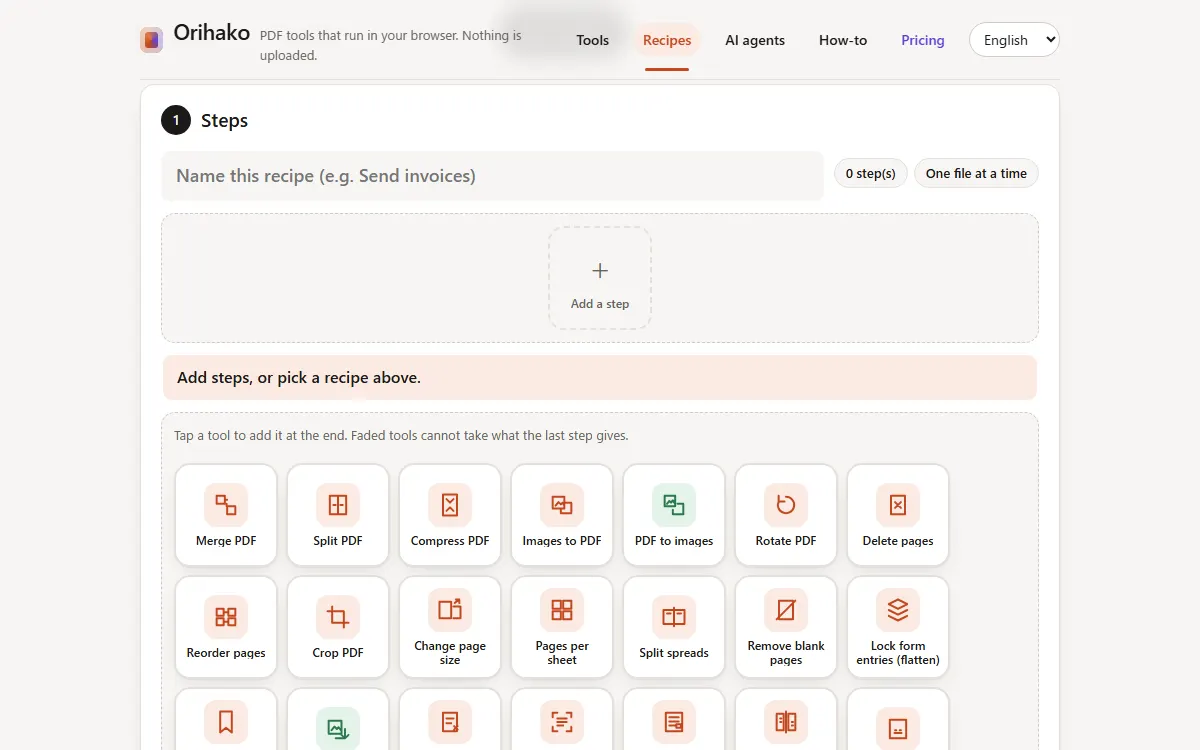Focus the recipe name input field
This screenshot has height=750, width=1200.
pos(493,176)
